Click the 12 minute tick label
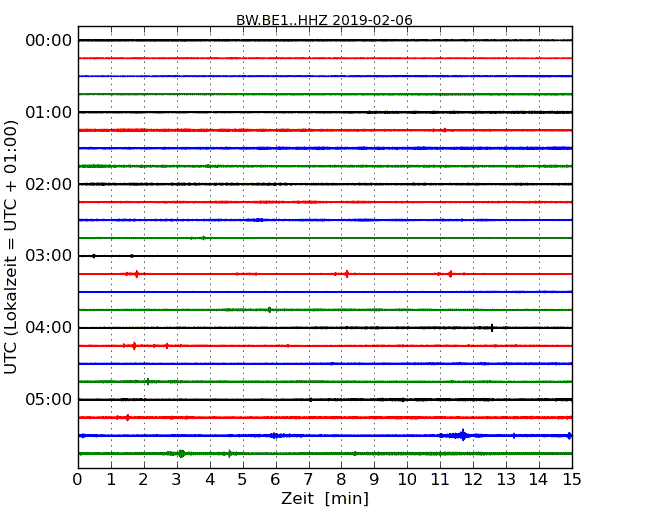The height and width of the screenshot is (520, 650). (473, 480)
